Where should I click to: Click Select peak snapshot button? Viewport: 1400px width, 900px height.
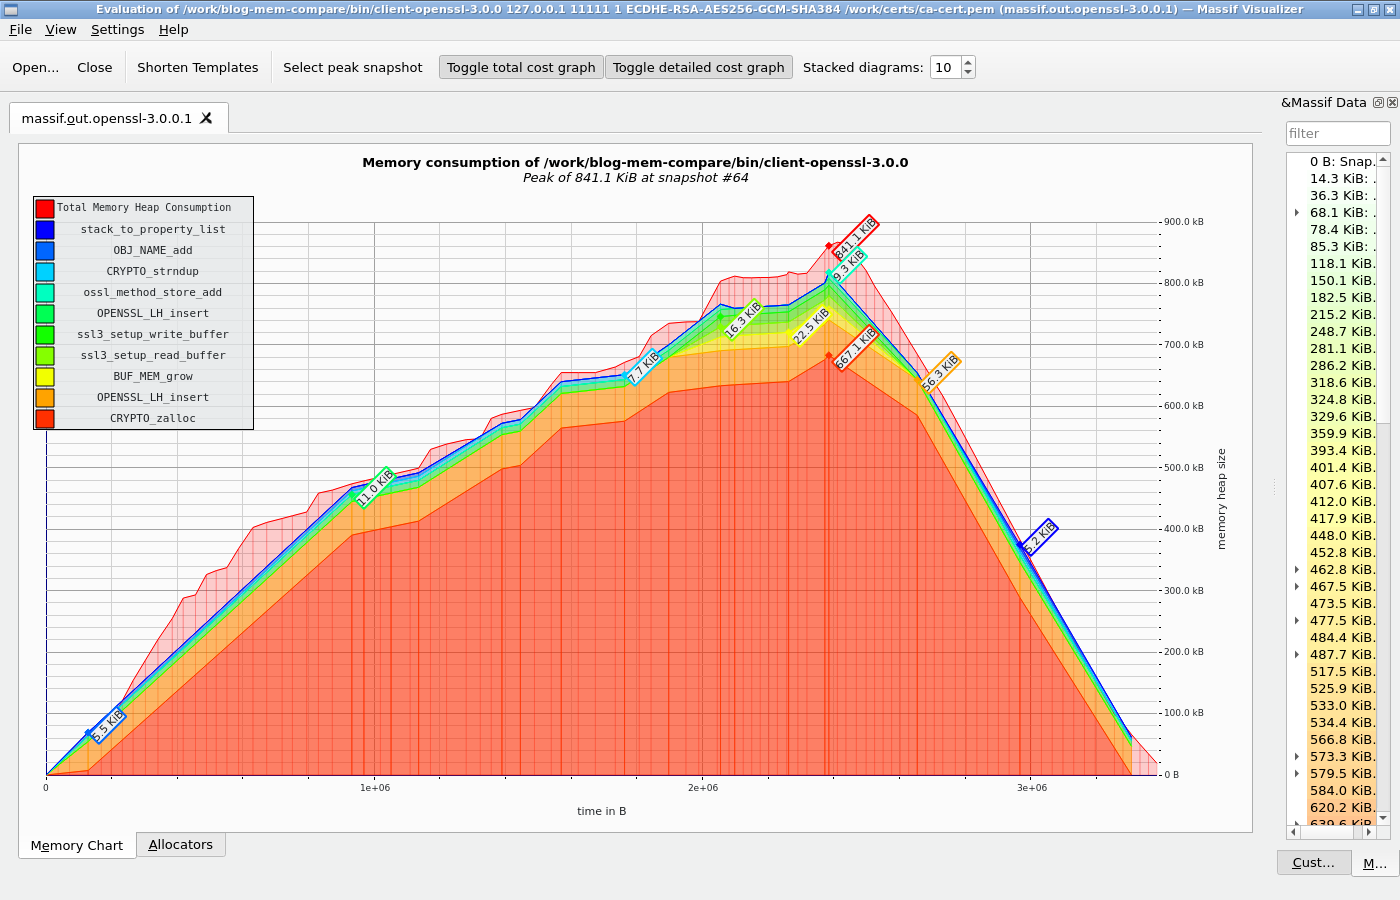[x=353, y=67]
